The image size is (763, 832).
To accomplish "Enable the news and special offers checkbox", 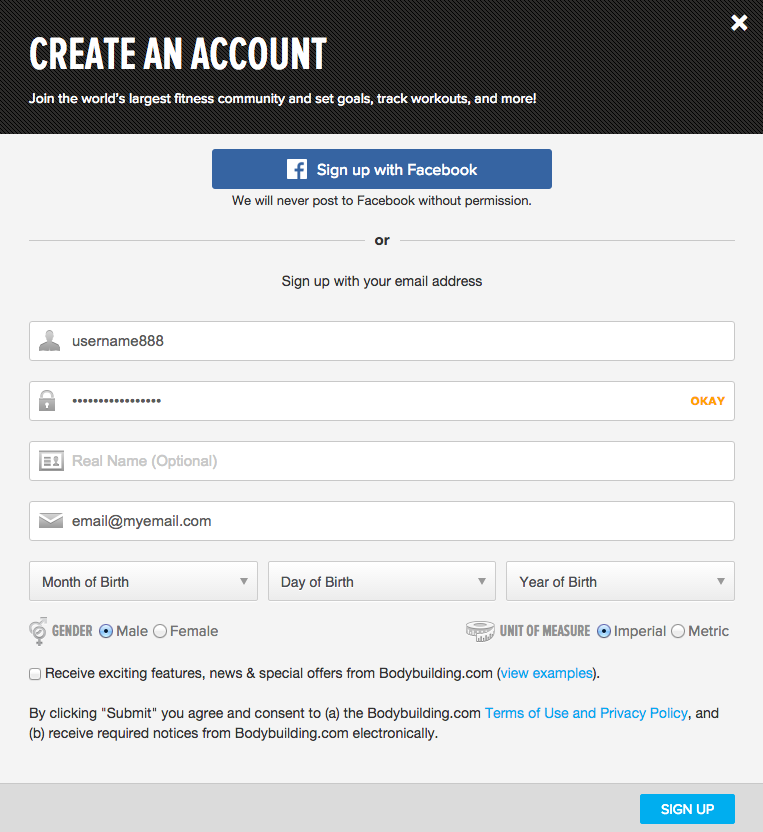I will tap(36, 674).
